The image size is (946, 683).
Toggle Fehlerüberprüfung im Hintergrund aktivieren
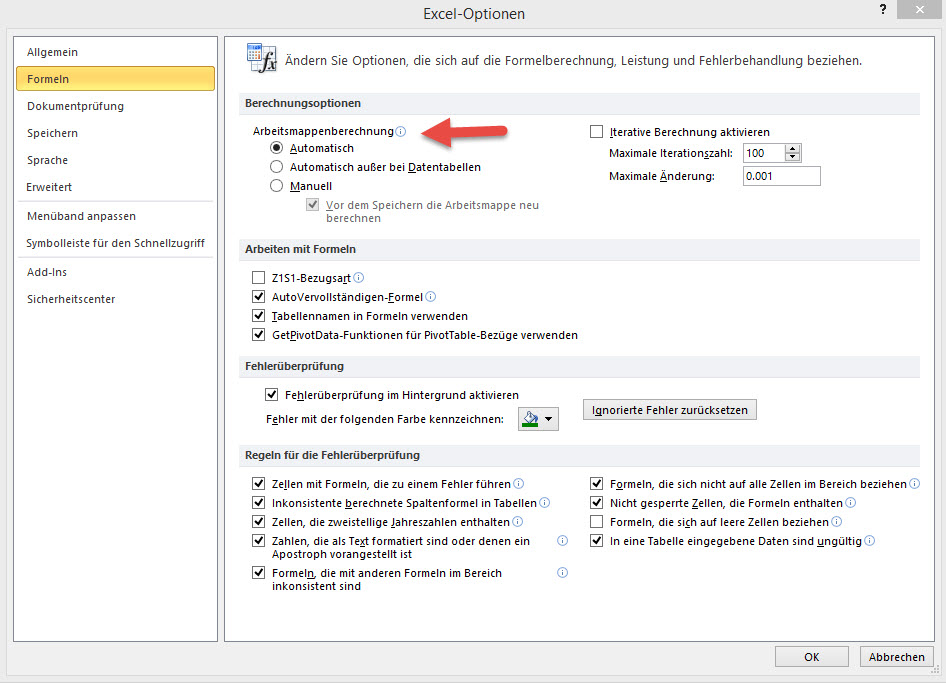[x=271, y=395]
